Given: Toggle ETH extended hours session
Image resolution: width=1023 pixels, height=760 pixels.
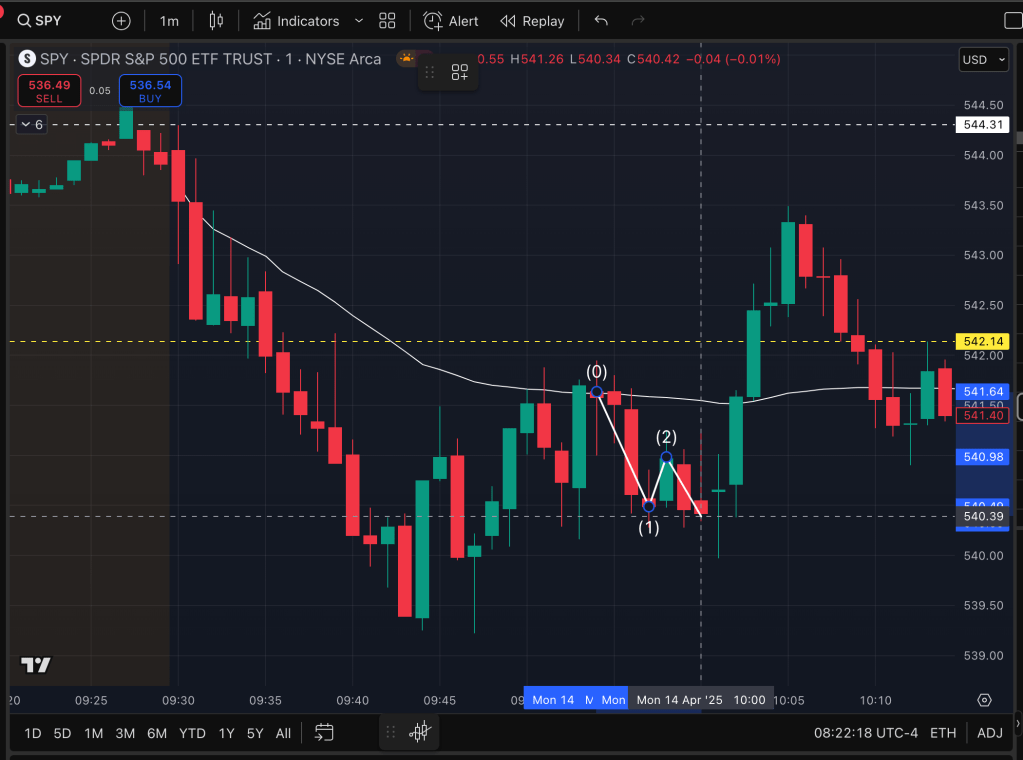Looking at the screenshot, I should pyautogui.click(x=943, y=733).
